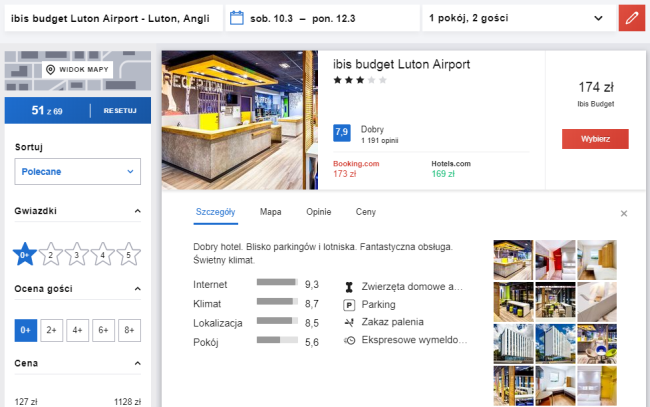The height and width of the screenshot is (407, 650).
Task: Click the 1128 zł maximum price label
Action: pyautogui.click(x=127, y=402)
